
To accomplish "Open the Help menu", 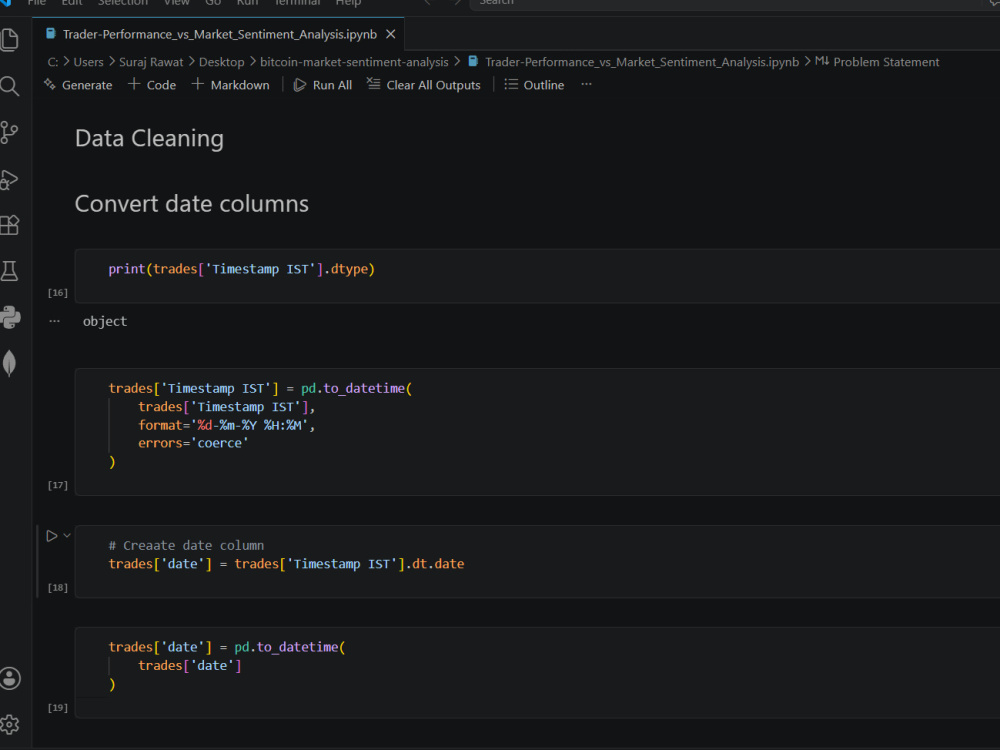I will pyautogui.click(x=348, y=3).
